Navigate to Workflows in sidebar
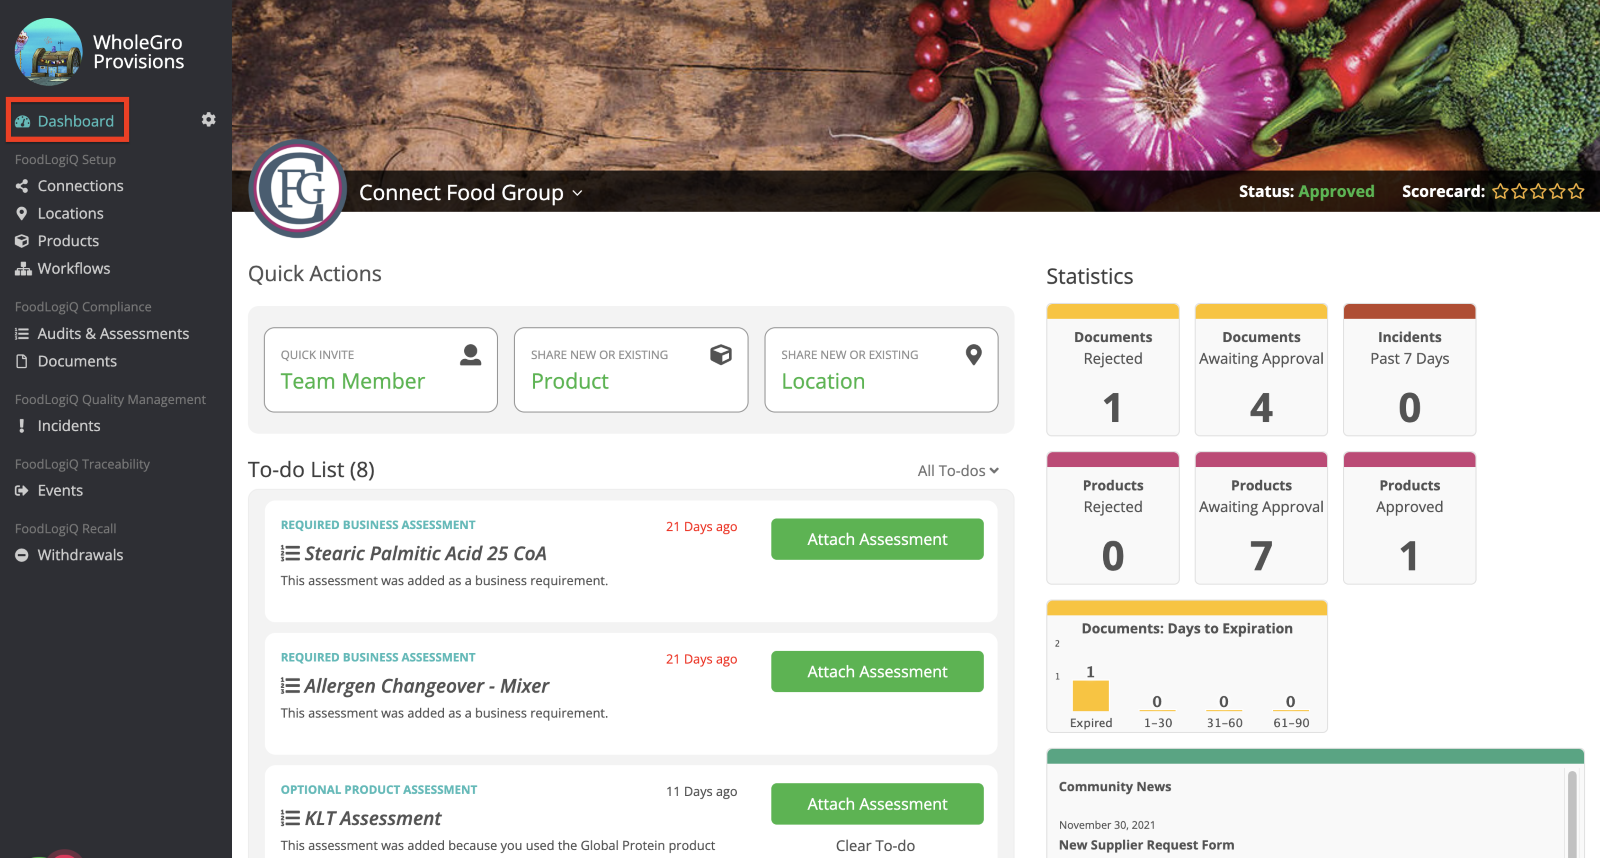This screenshot has width=1600, height=858. [74, 268]
